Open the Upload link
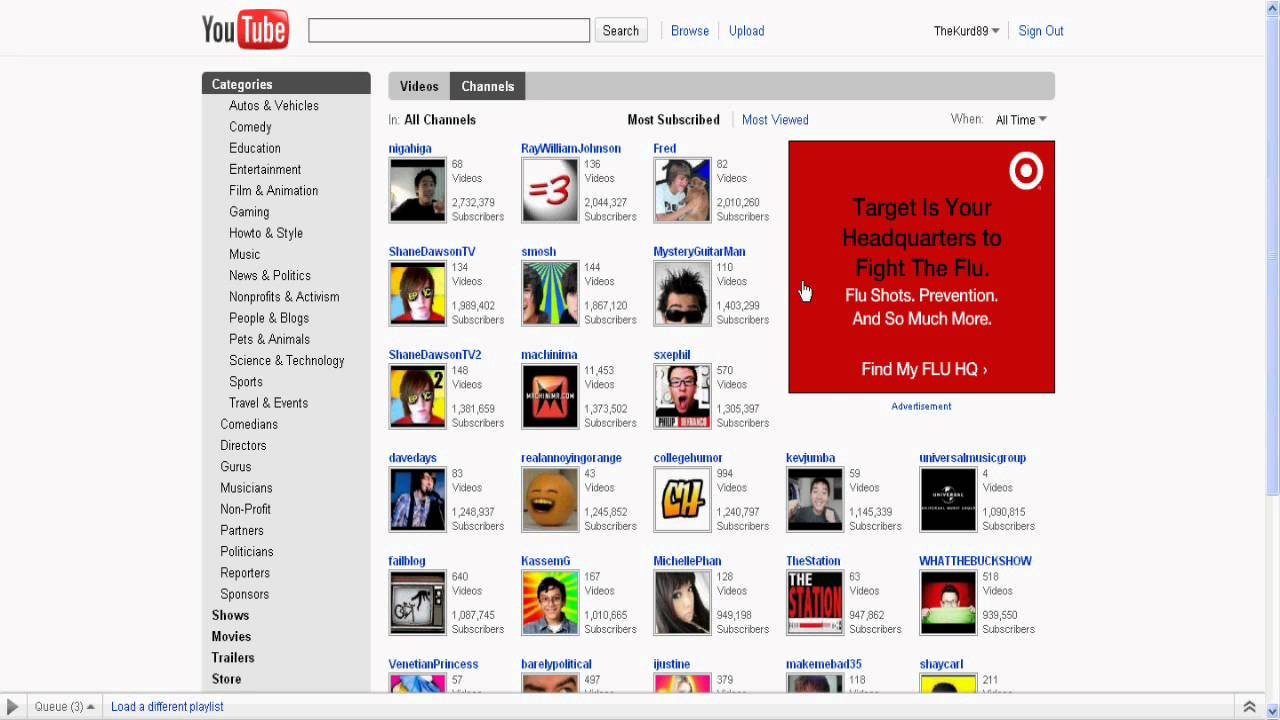Image resolution: width=1280 pixels, height=720 pixels. pos(746,31)
